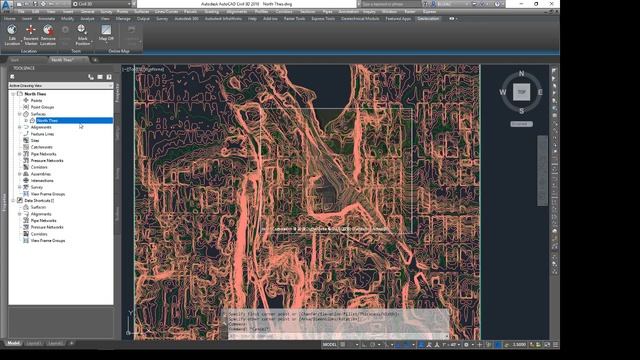Collapse the Data Shortcuts node
640x360 pixels.
[x=13, y=200]
